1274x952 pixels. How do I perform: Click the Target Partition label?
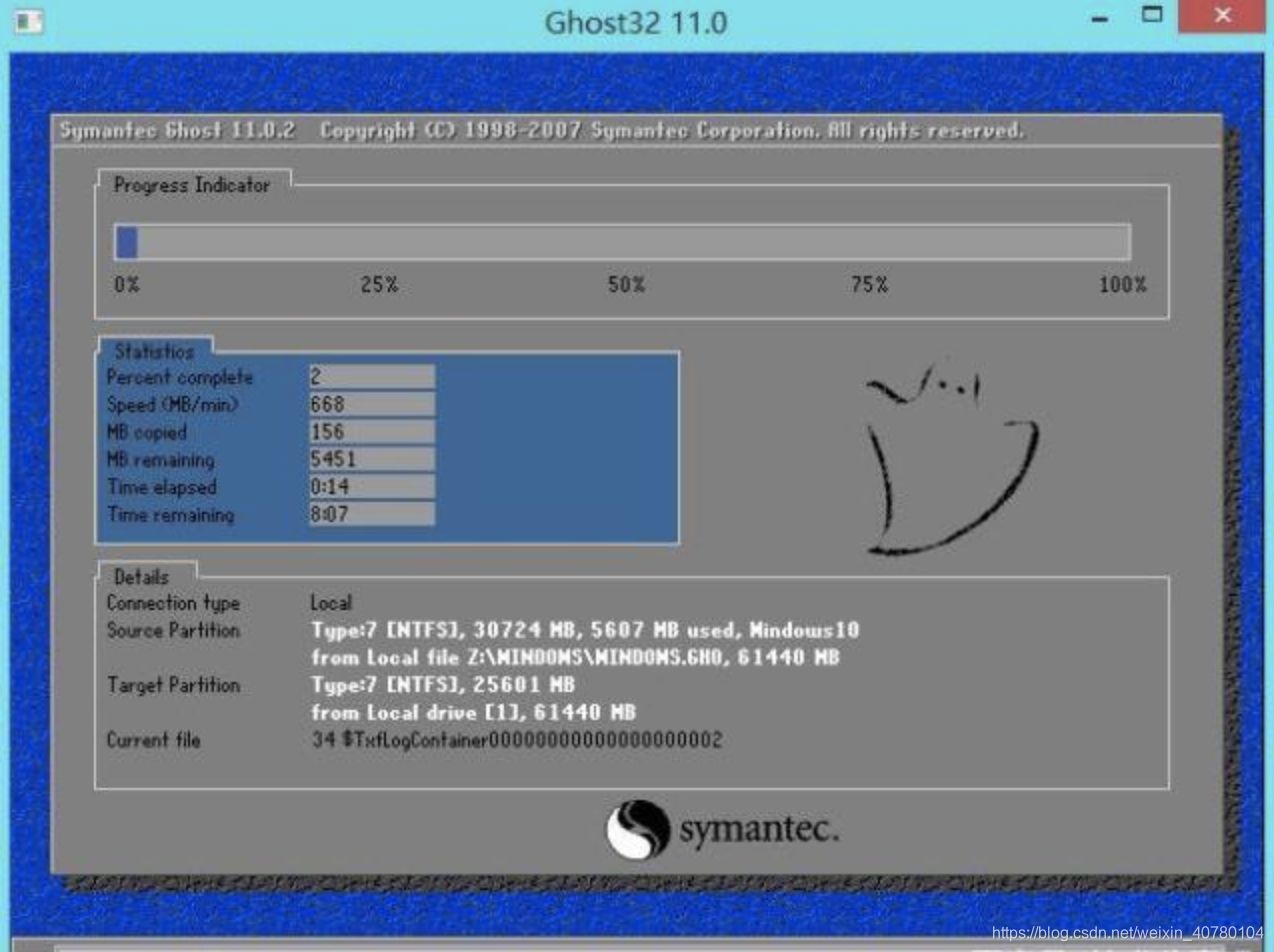173,686
